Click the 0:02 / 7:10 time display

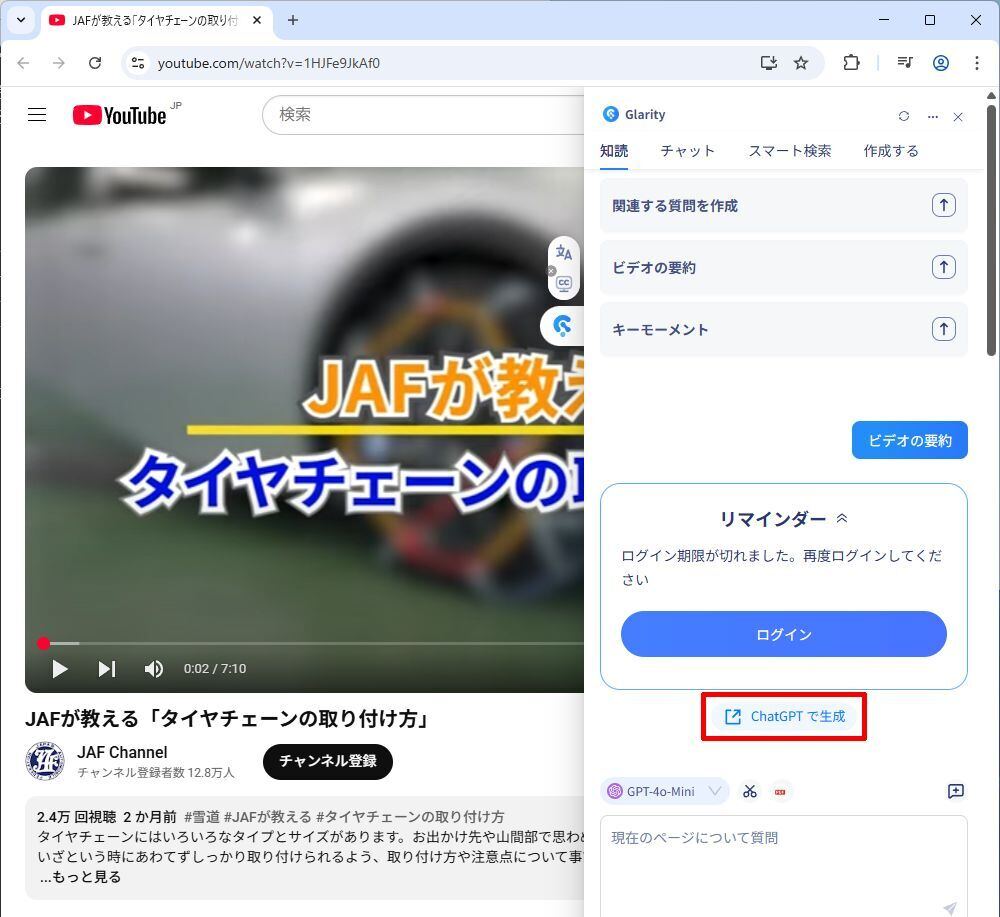click(215, 669)
